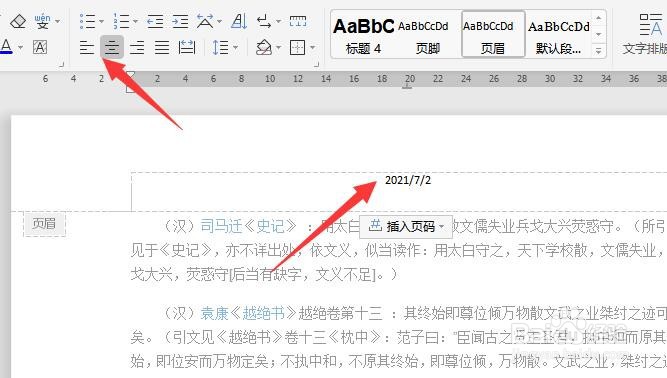The height and width of the screenshot is (378, 667).
Task: Click the 页眉 header label
Action: pyautogui.click(x=44, y=223)
